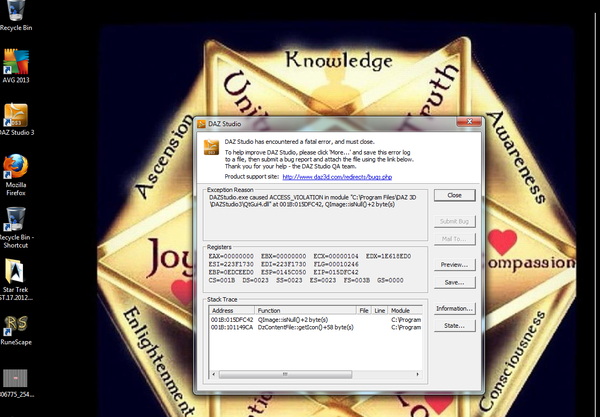Click the disabled Submit Bug button
The image size is (600, 417).
tap(455, 221)
